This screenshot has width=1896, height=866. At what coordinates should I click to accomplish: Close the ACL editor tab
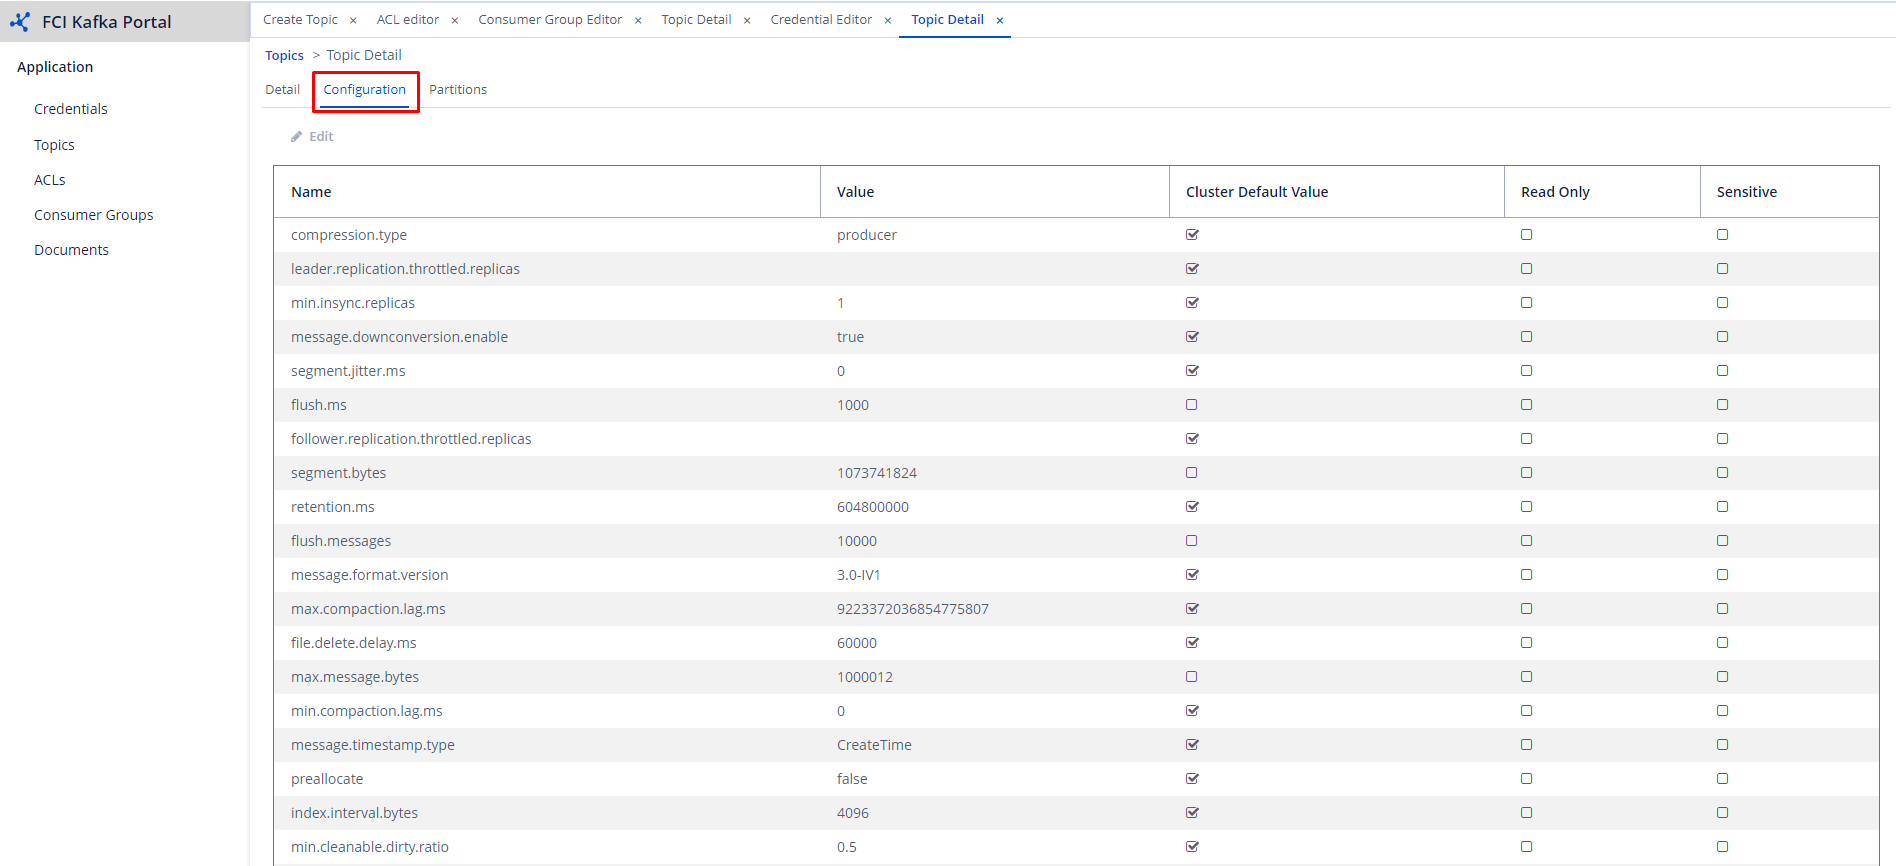pyautogui.click(x=455, y=21)
